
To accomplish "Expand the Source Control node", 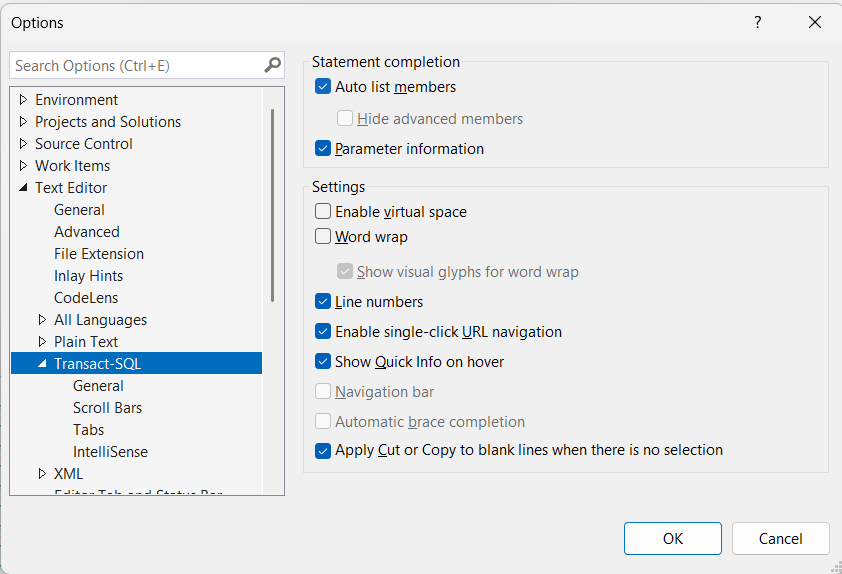I will coord(23,143).
